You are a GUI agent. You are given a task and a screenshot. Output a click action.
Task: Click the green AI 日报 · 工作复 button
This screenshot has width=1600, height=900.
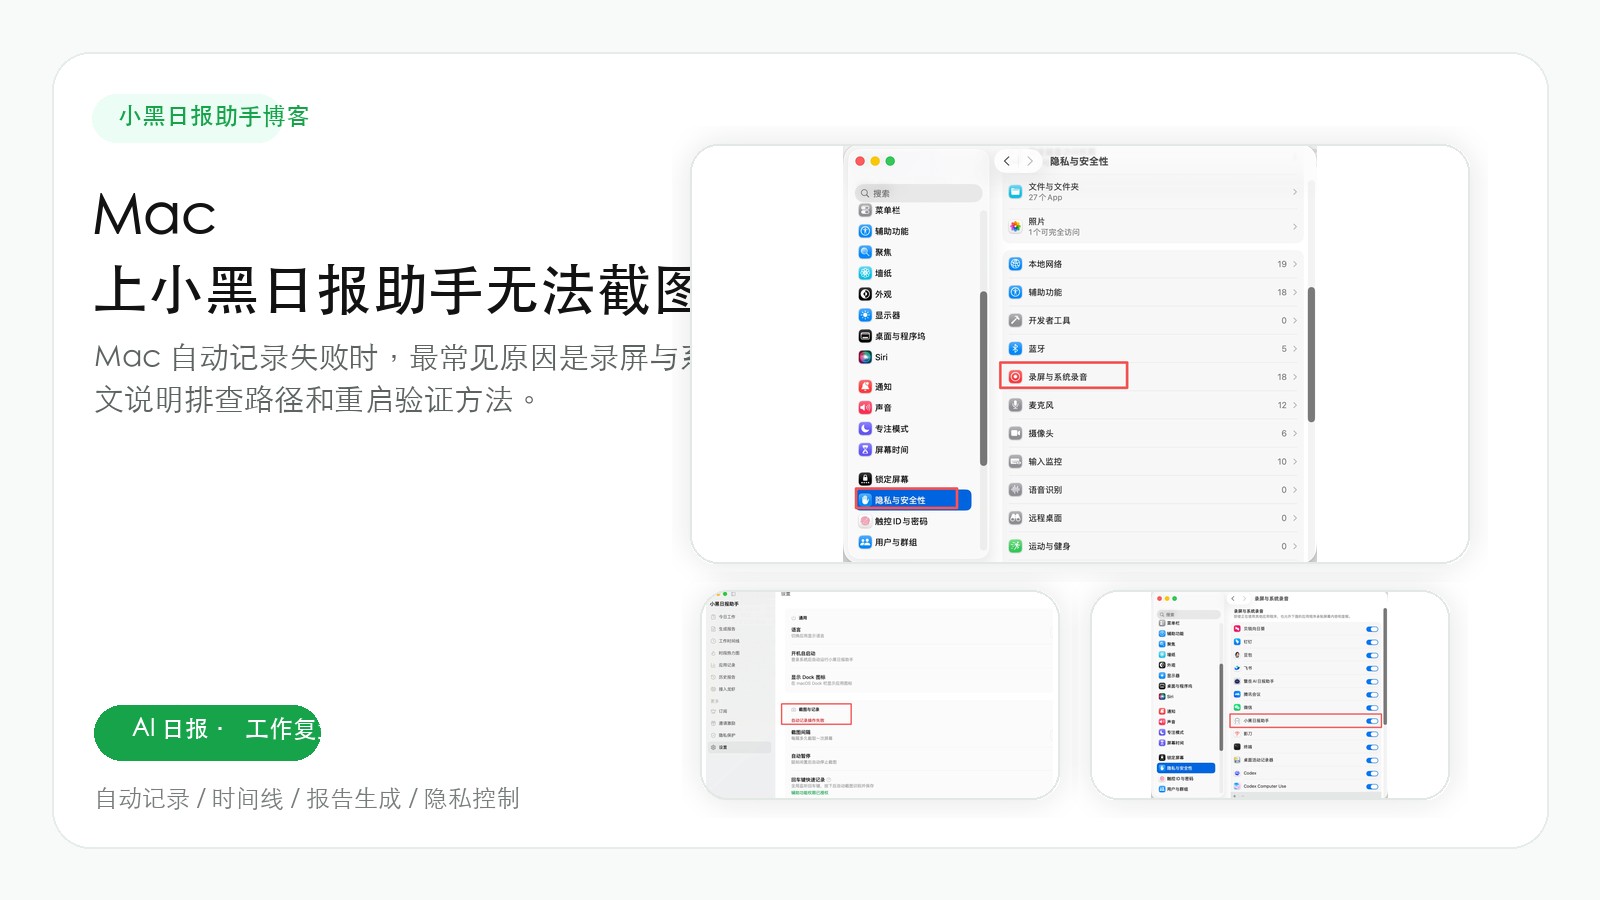207,733
